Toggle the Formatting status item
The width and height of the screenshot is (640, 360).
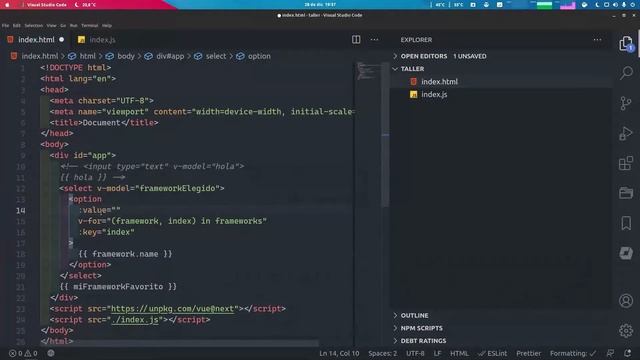[x=573, y=353]
